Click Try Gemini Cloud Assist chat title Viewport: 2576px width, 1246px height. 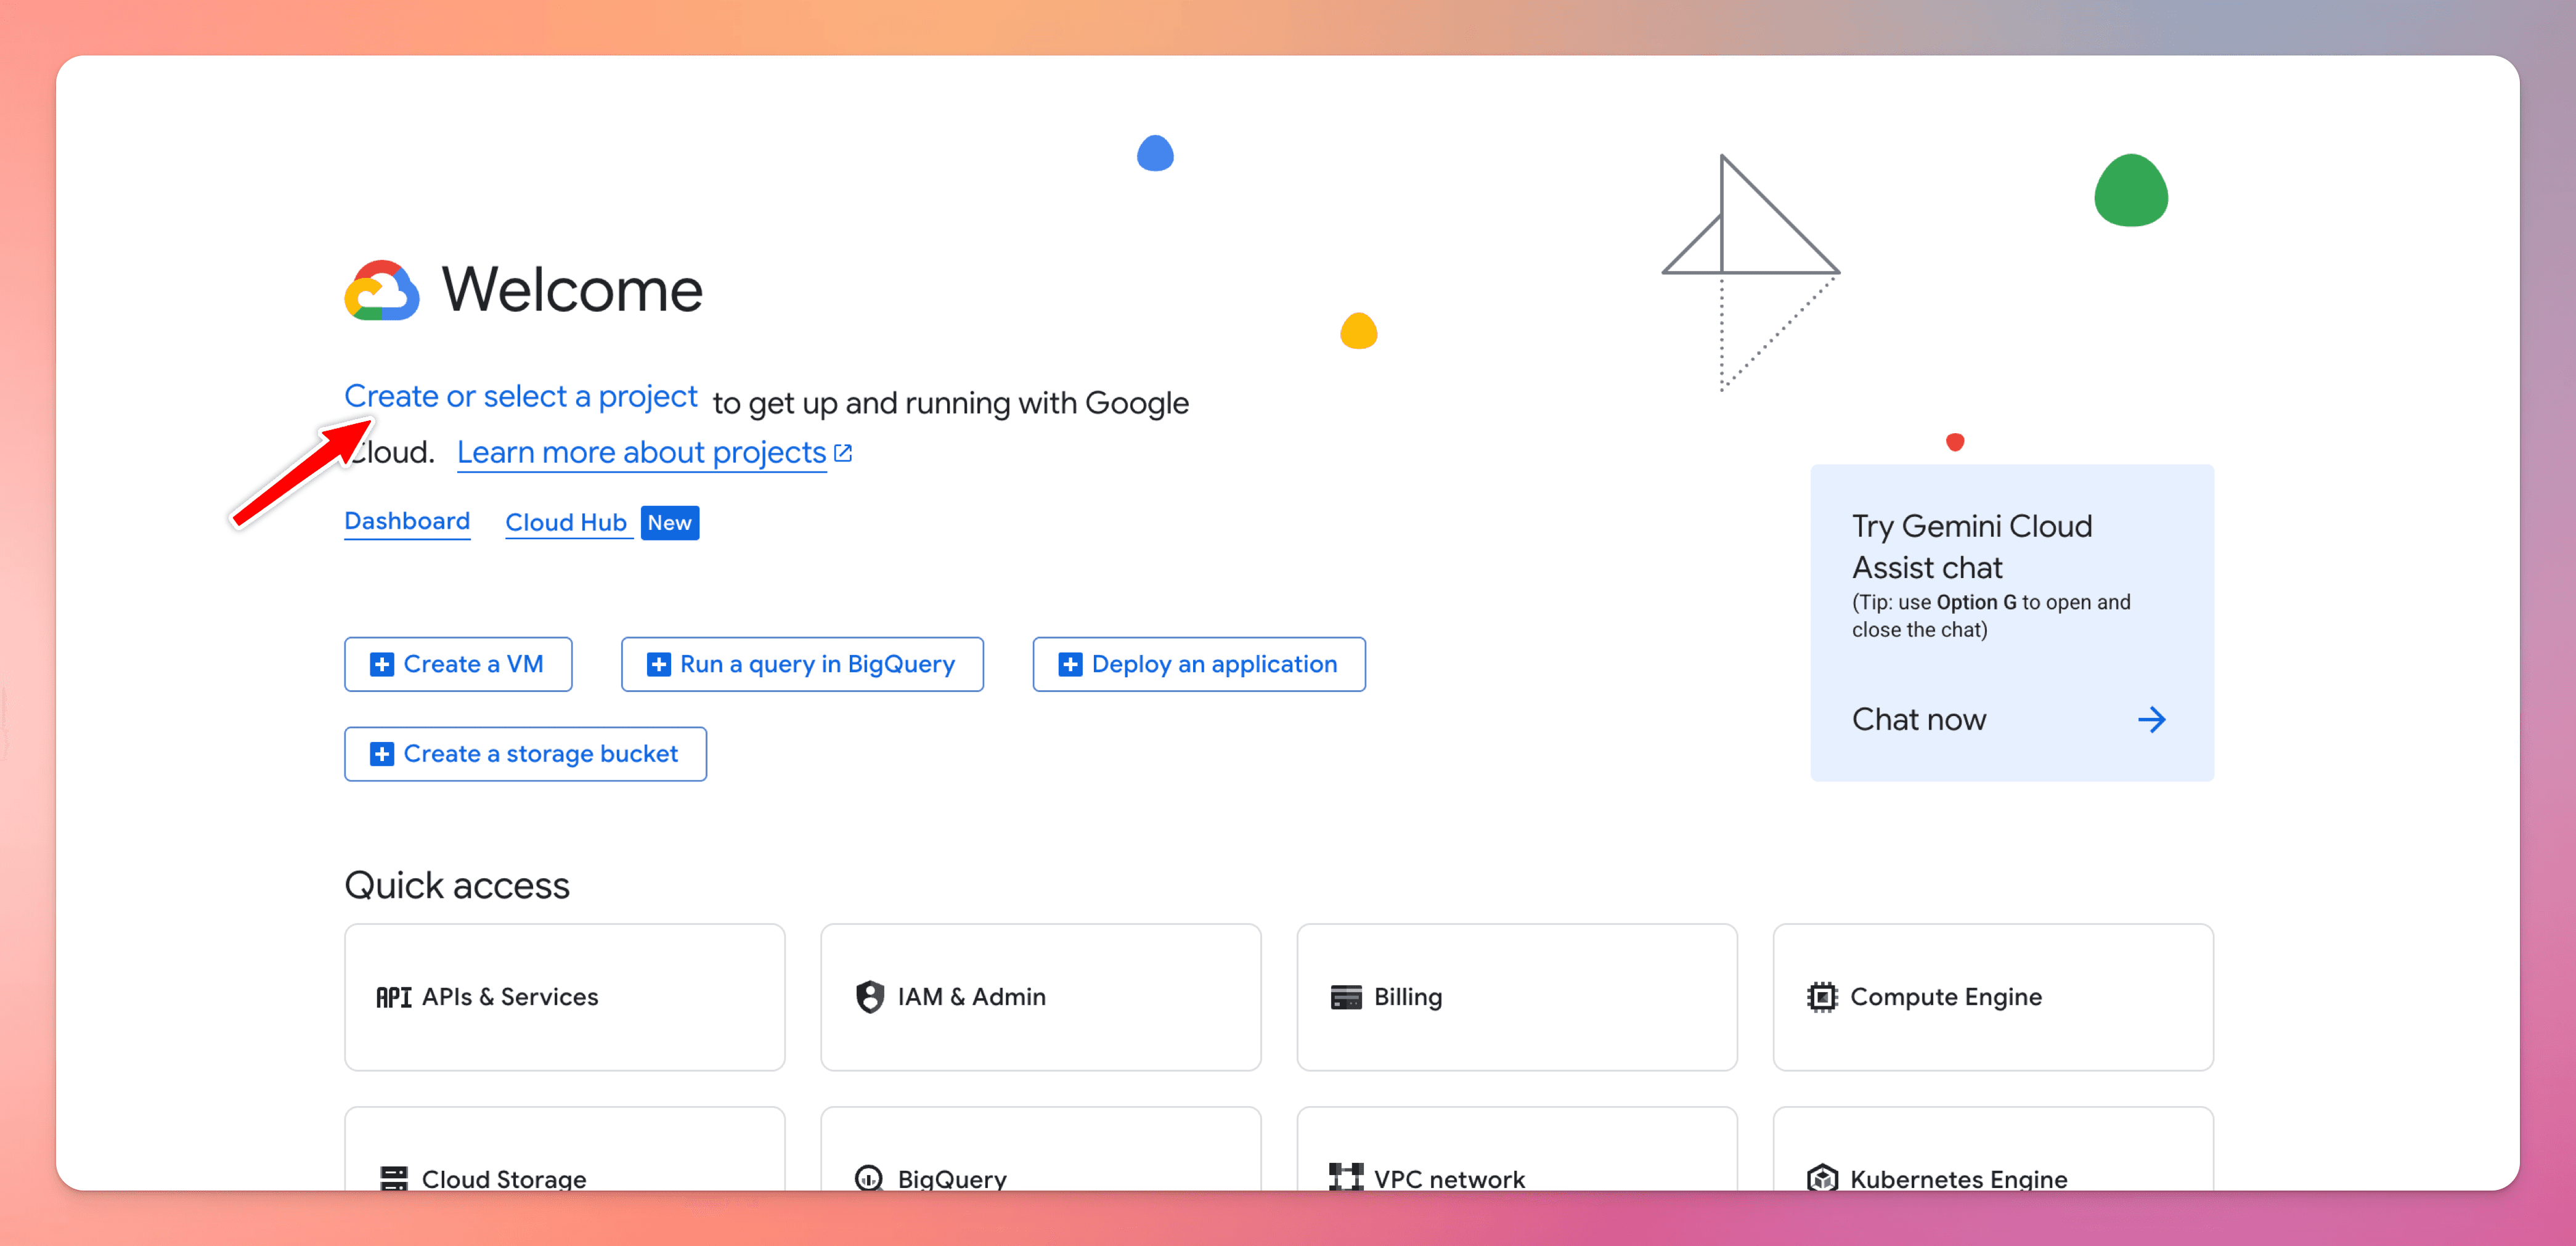click(1972, 547)
